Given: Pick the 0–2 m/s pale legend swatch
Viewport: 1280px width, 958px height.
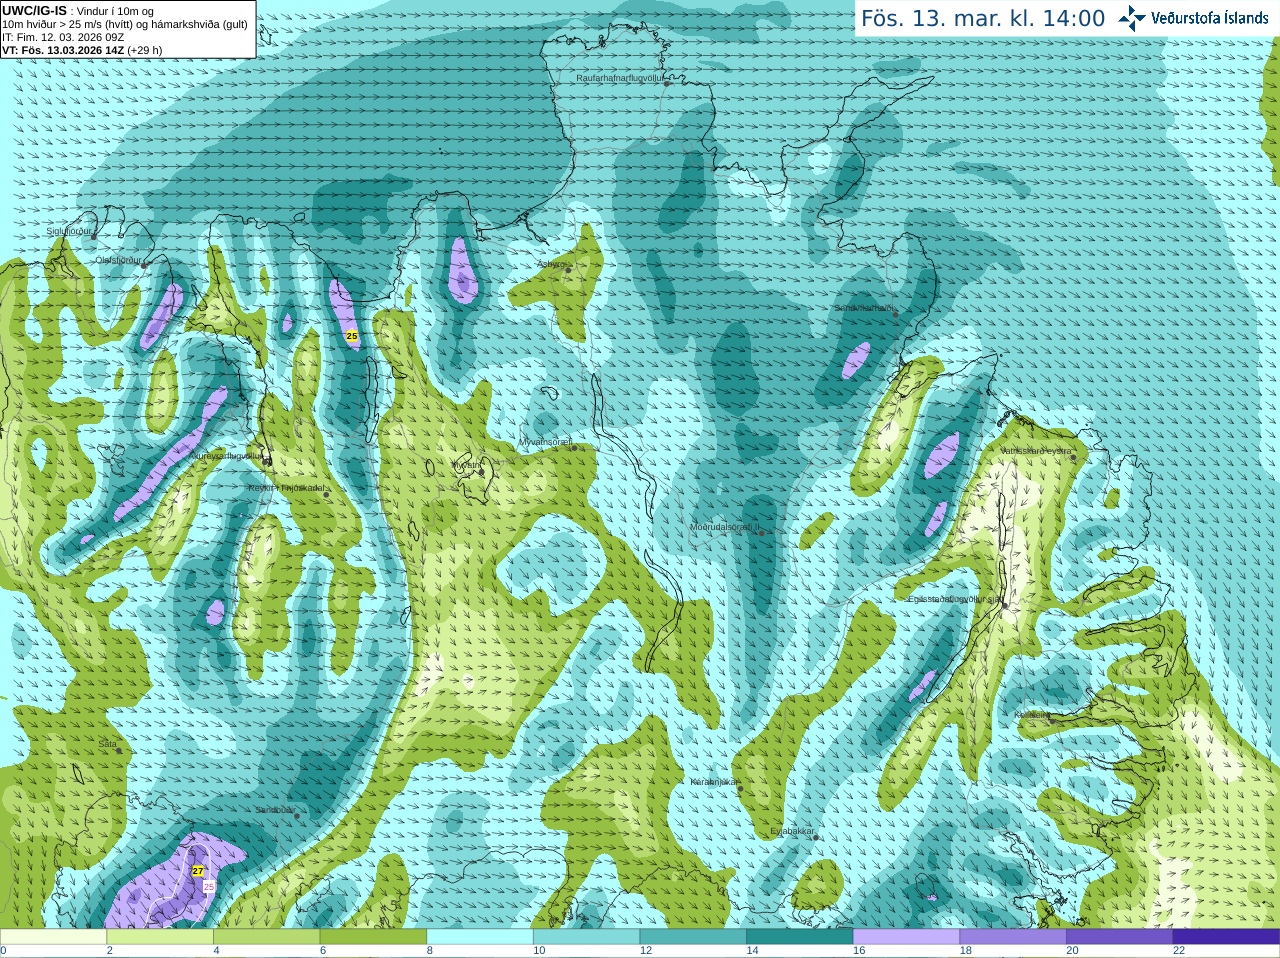Looking at the screenshot, I should (x=53, y=937).
